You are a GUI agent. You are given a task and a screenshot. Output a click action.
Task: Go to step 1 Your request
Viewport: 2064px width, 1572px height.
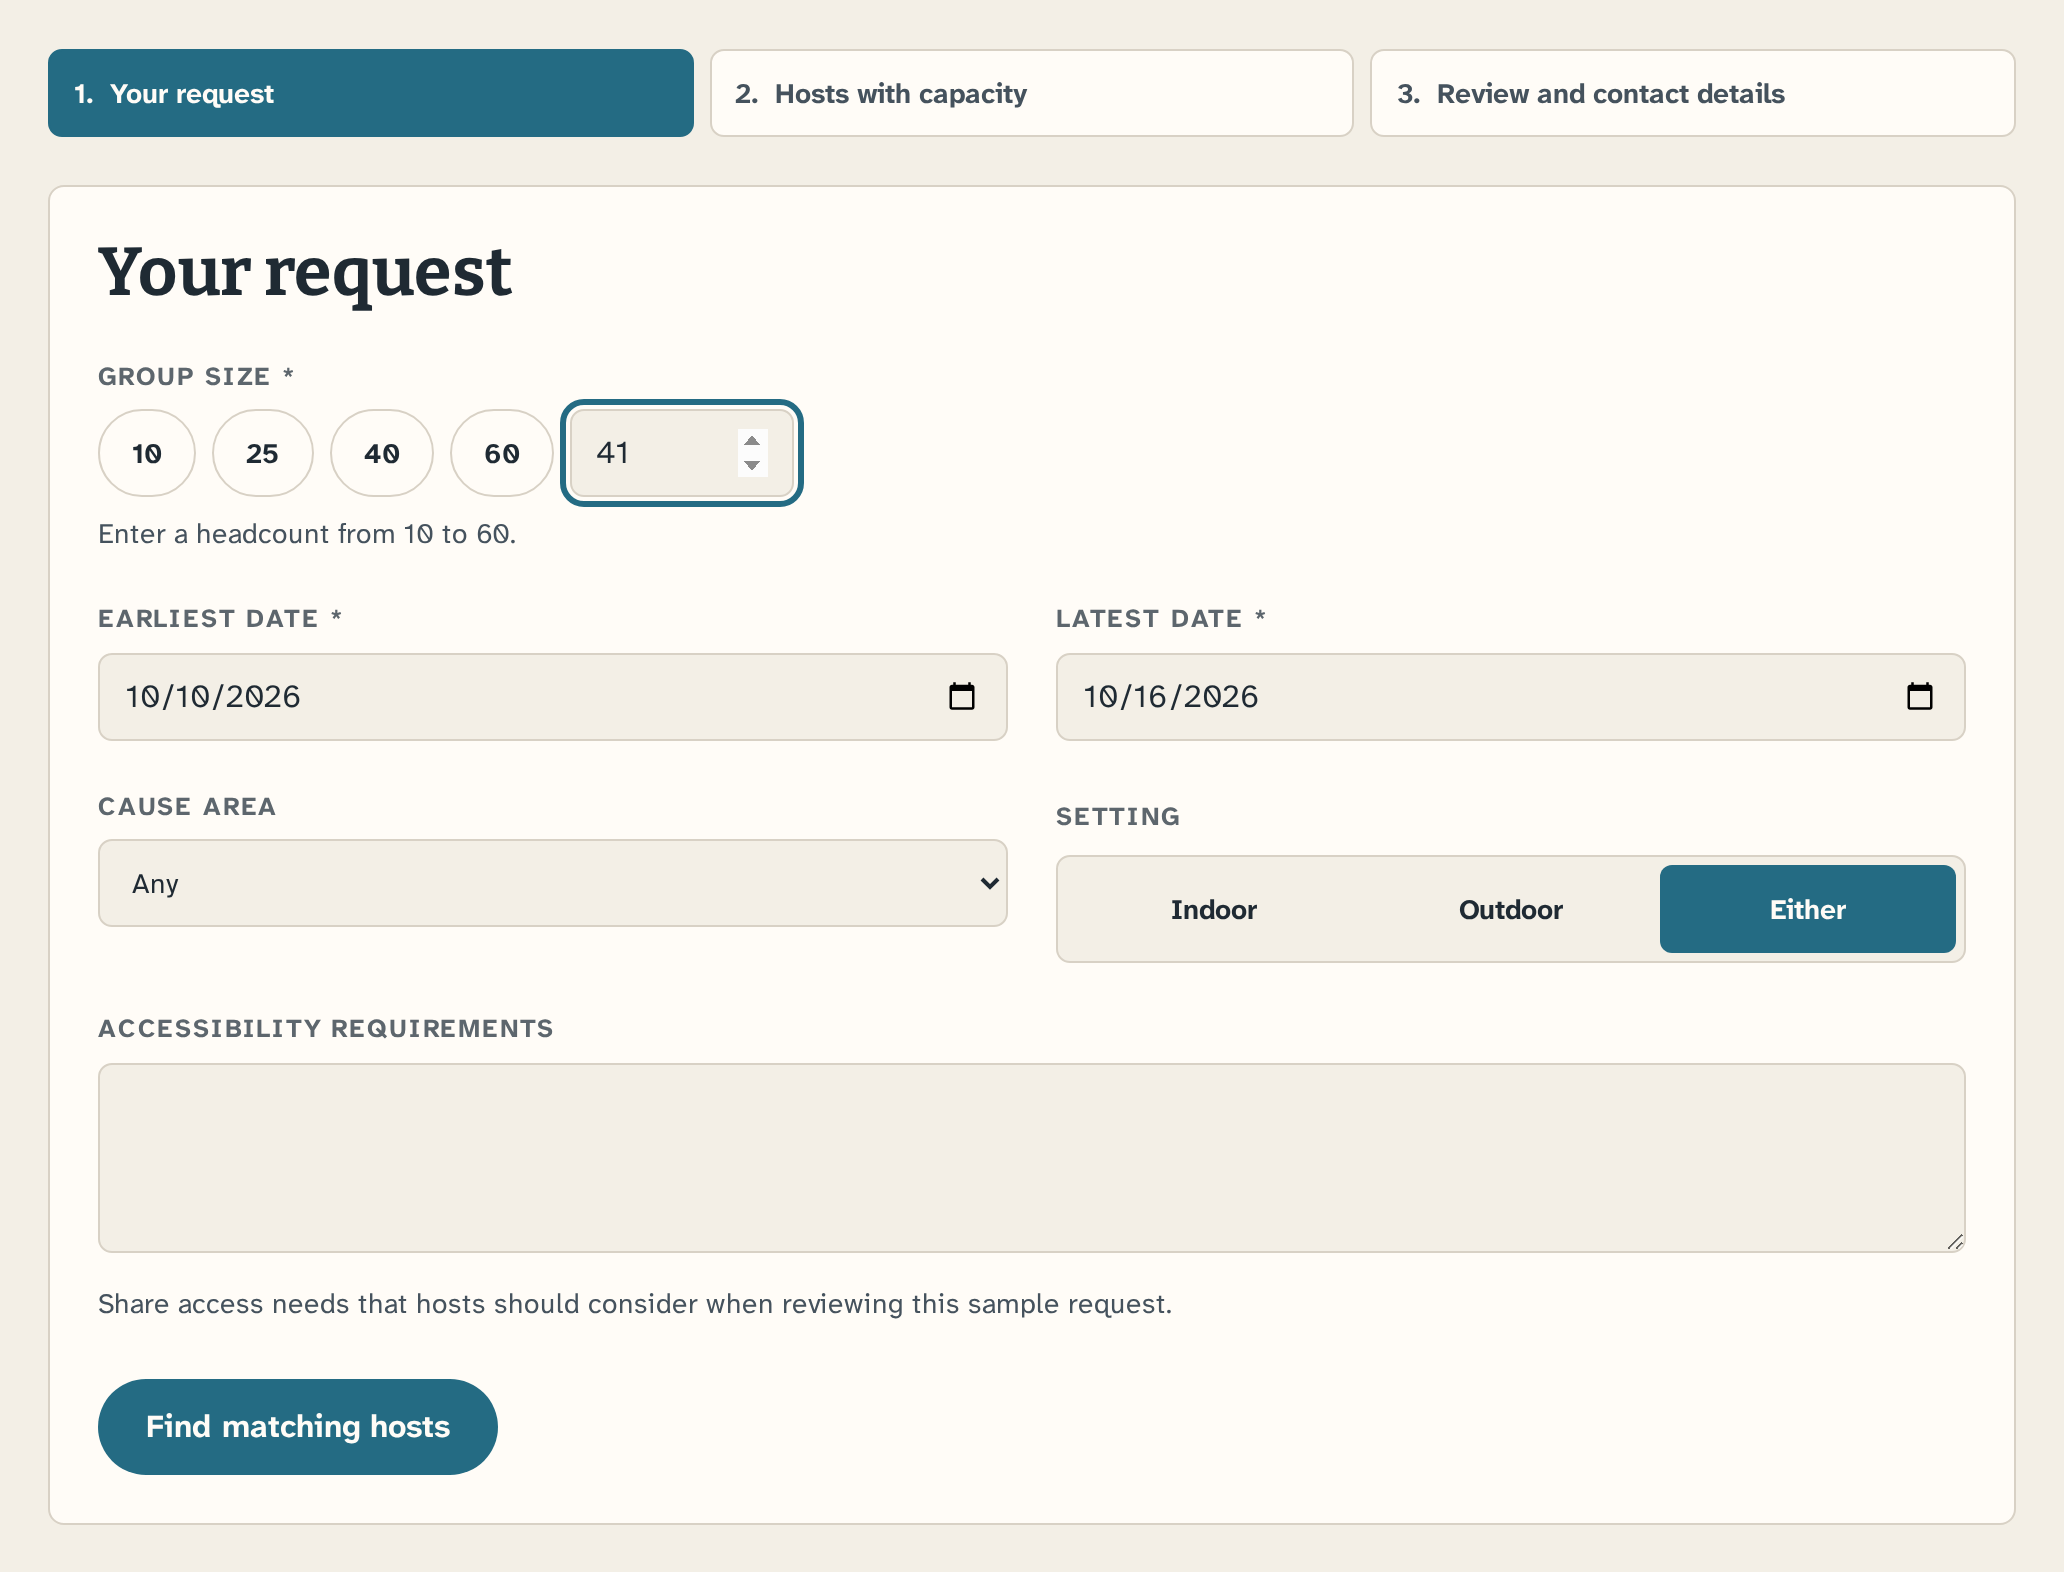[x=370, y=93]
